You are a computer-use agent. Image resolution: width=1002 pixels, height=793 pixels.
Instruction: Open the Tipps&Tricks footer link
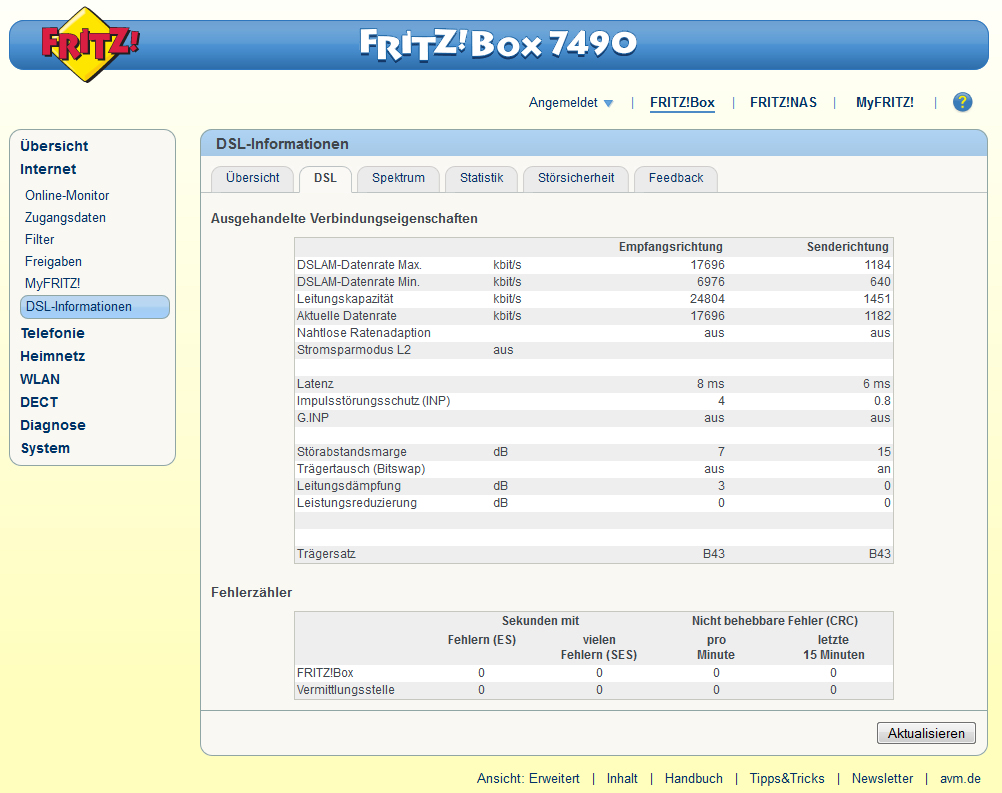tap(787, 778)
